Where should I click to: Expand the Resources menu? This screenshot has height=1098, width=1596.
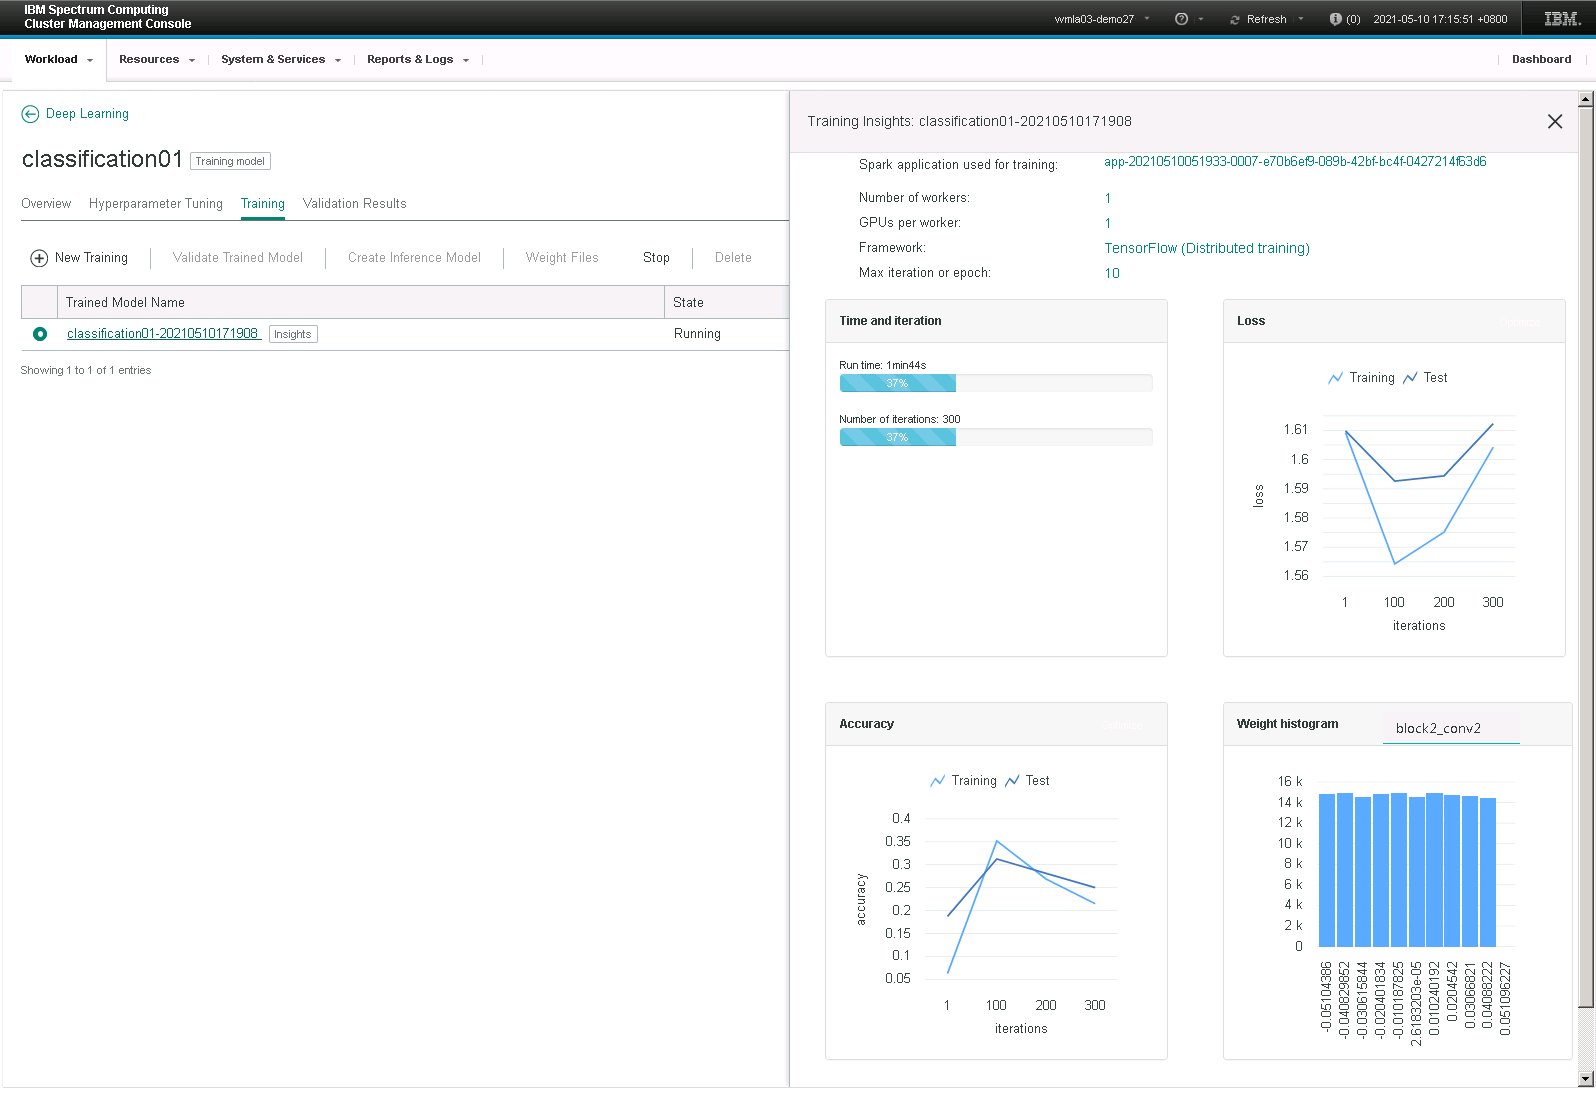157,60
